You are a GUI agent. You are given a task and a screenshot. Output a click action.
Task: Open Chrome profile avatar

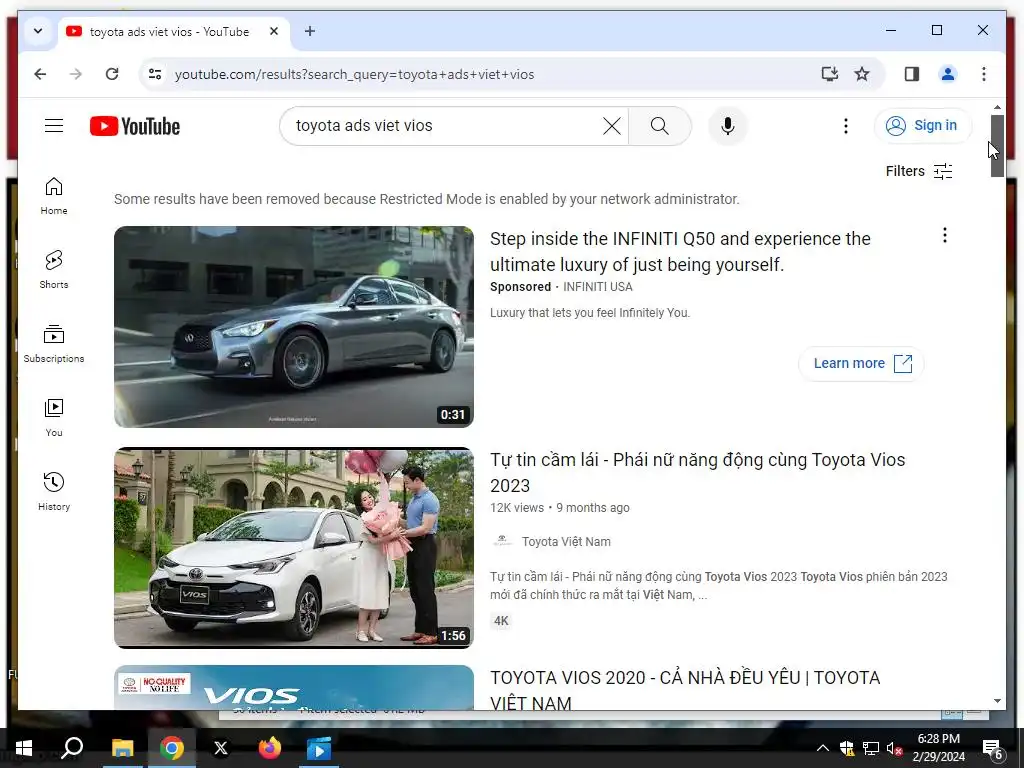pyautogui.click(x=948, y=74)
